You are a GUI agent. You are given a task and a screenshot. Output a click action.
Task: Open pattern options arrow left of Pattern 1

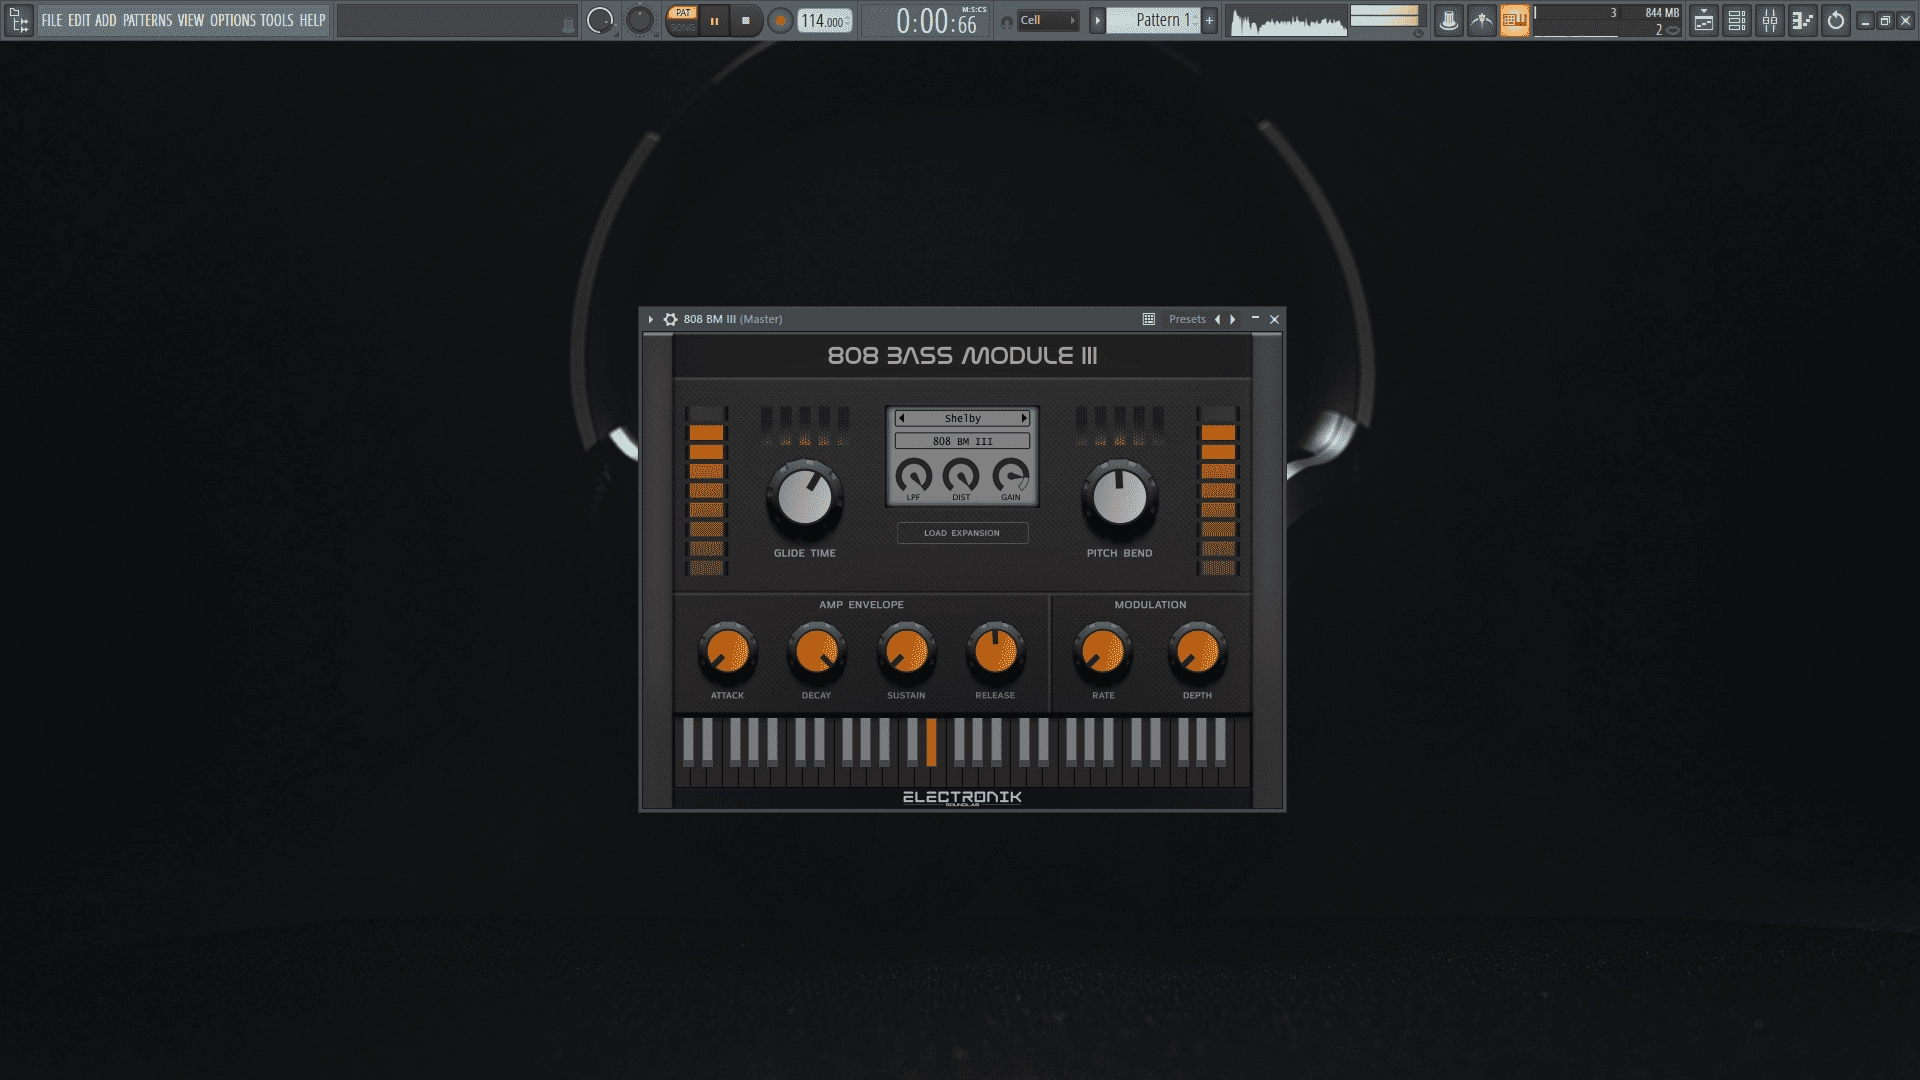[x=1097, y=20]
